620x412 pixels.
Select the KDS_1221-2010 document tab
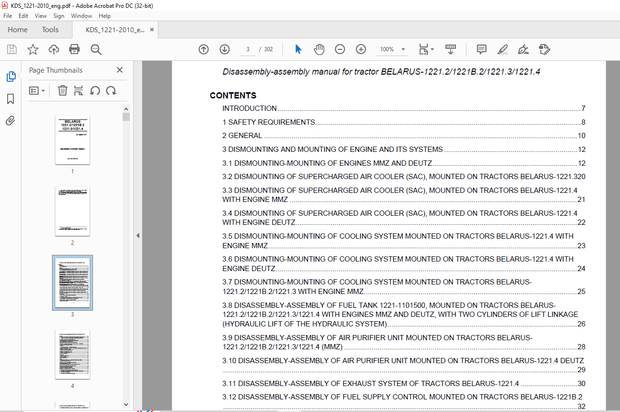(x=115, y=30)
